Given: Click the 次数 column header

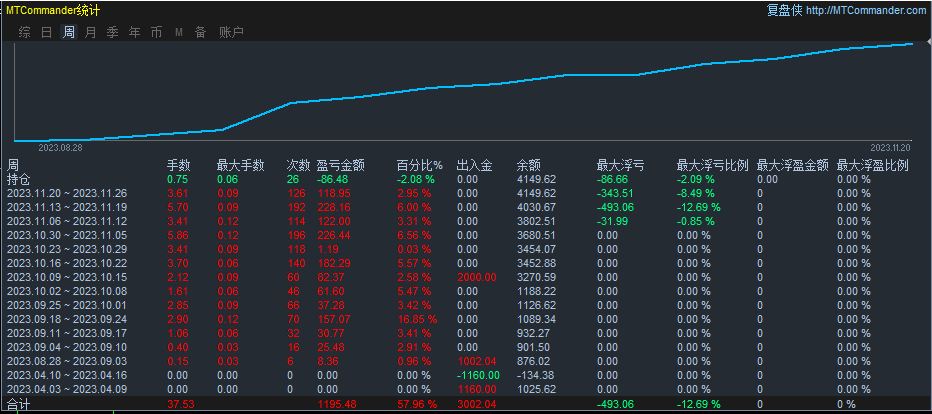Looking at the screenshot, I should click(x=298, y=165).
